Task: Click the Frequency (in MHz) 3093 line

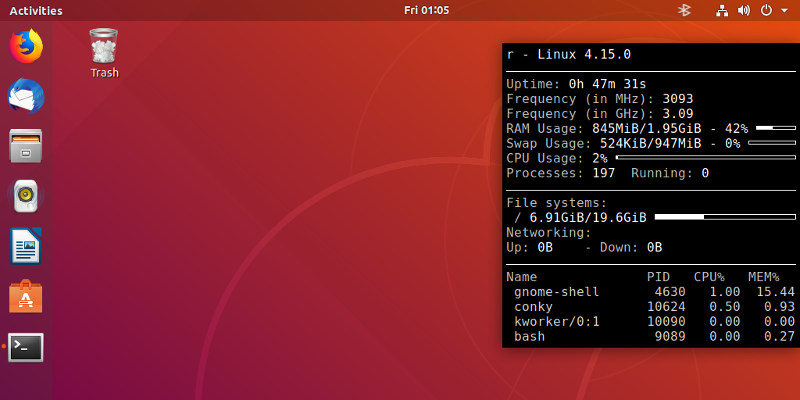Action: (599, 99)
